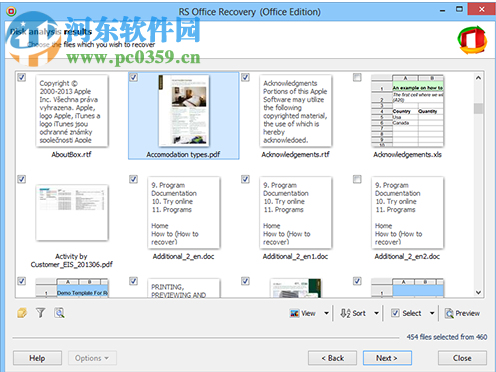Uncheck the Accomodation types.pdf checkbox
This screenshot has width=496, height=372.
coord(133,77)
